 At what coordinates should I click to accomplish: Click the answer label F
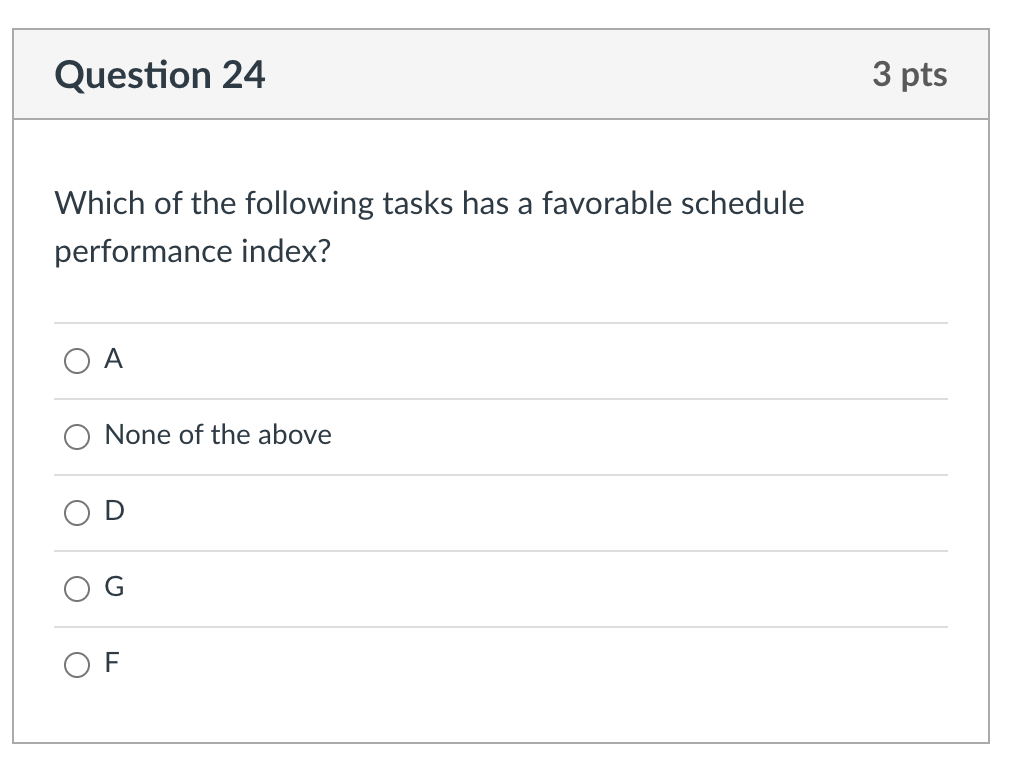[111, 662]
